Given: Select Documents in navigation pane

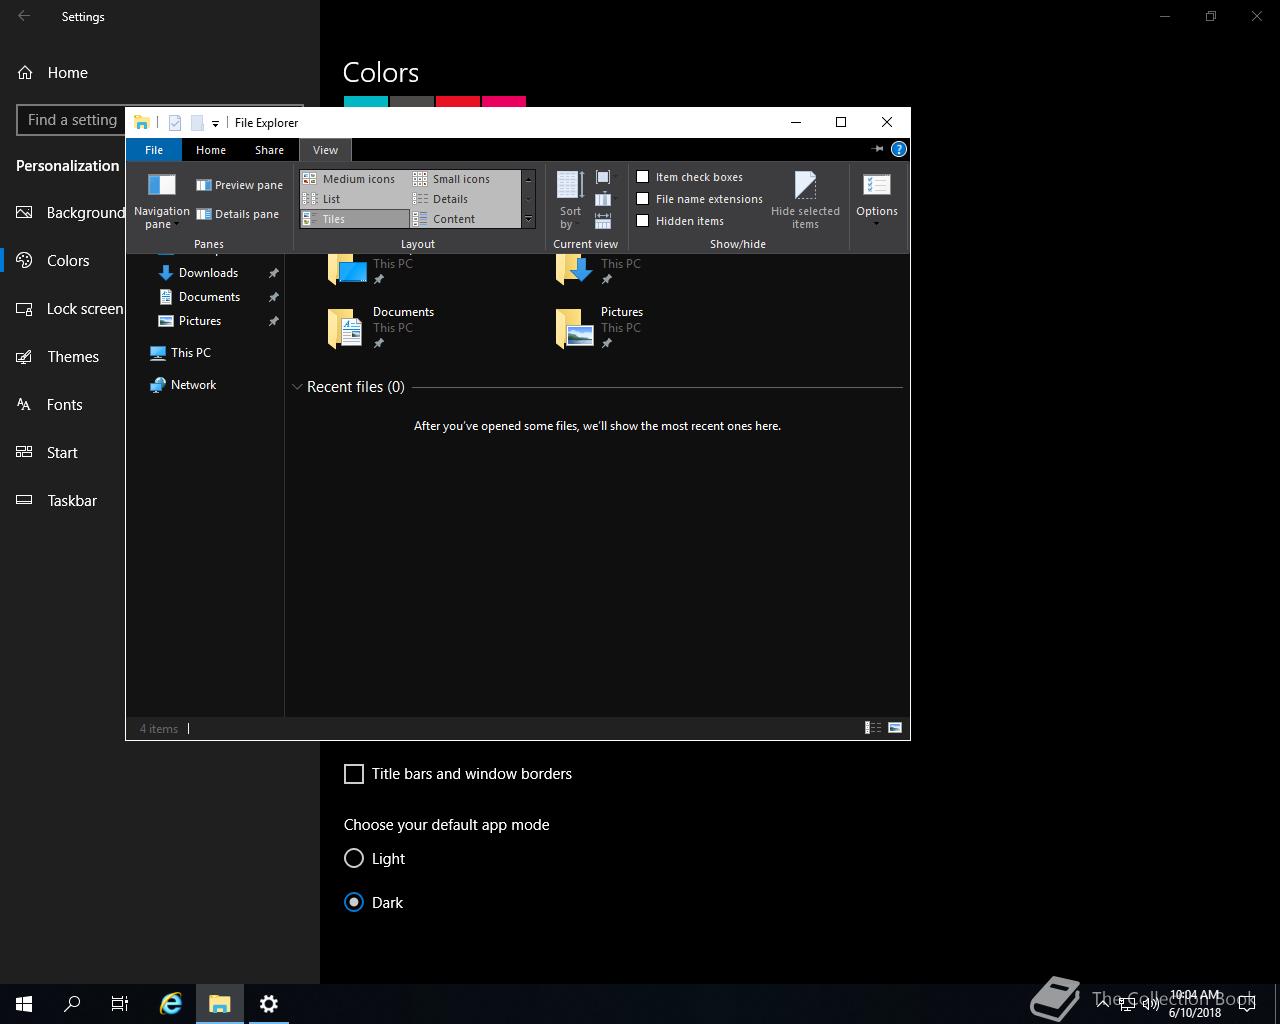Looking at the screenshot, I should tap(209, 297).
